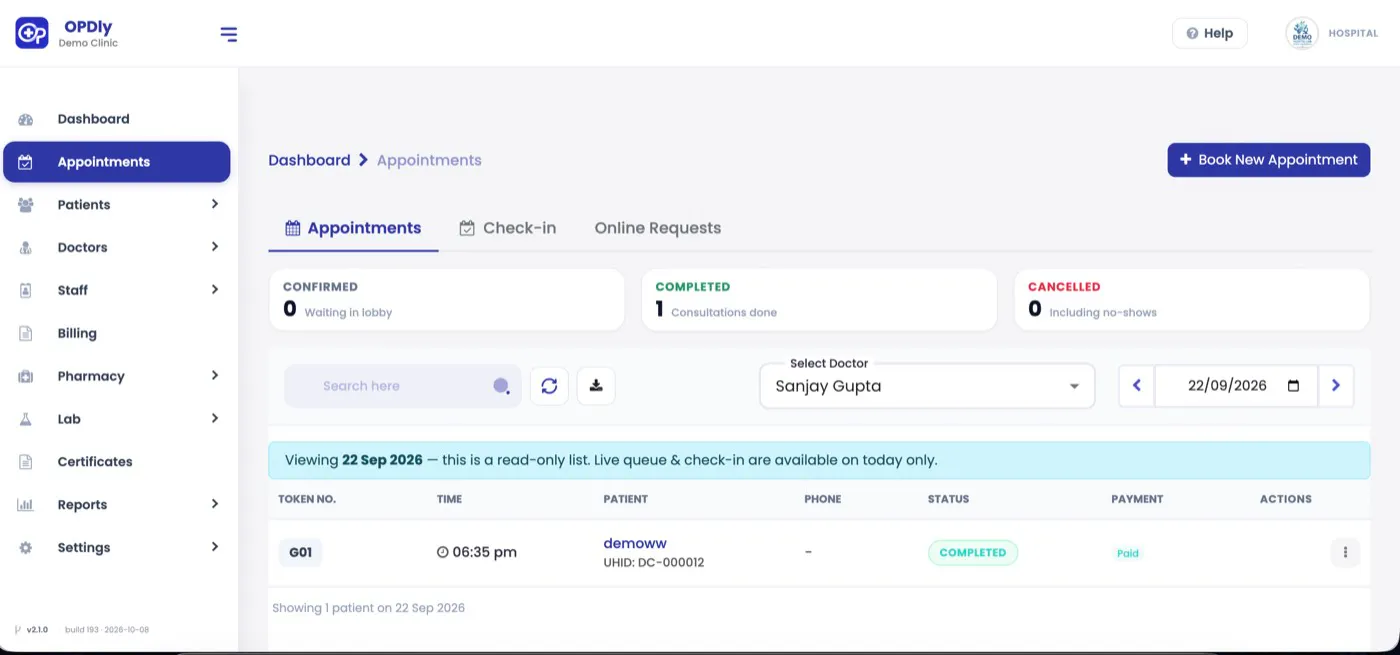1400x655 pixels.
Task: Click the Pharmacy icon in sidebar
Action: click(26, 377)
